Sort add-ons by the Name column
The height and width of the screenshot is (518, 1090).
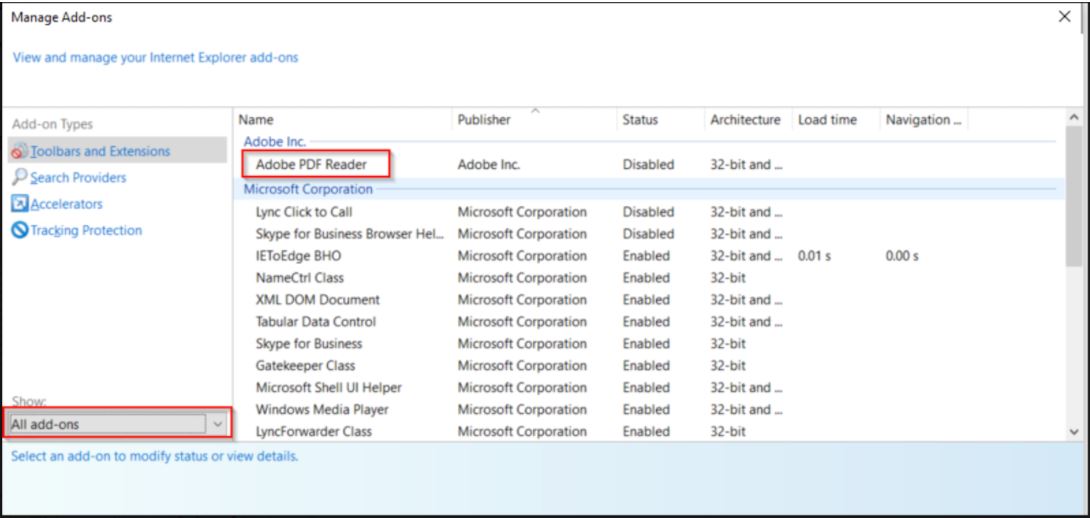pyautogui.click(x=257, y=120)
